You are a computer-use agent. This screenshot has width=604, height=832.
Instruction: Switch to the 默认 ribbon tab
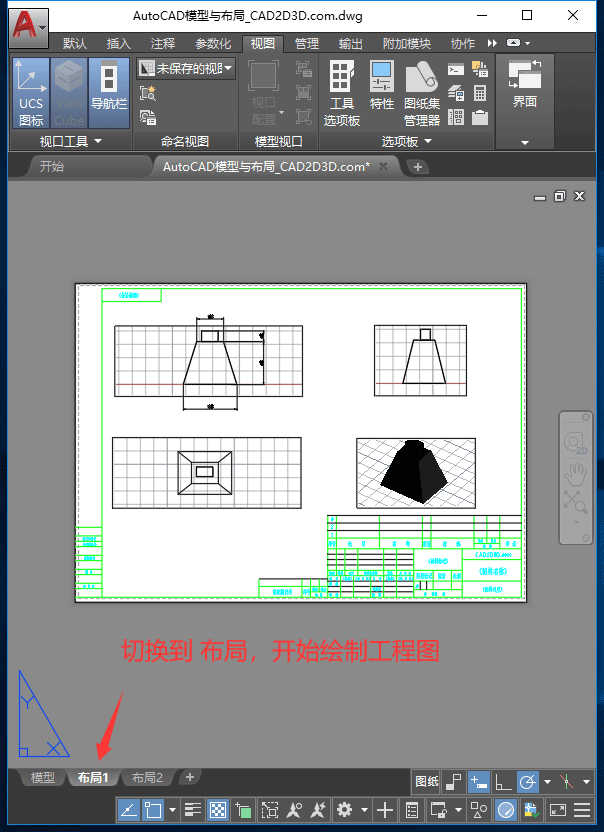coord(74,44)
